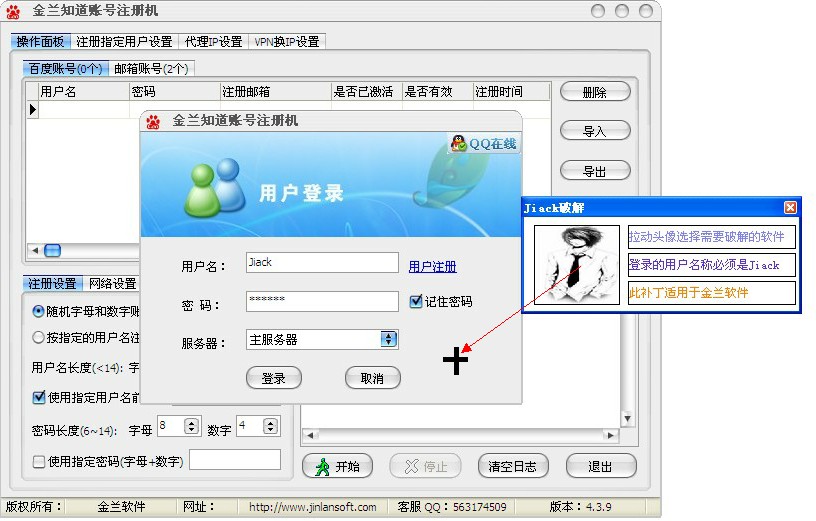Open the 用户注册 link

click(x=432, y=267)
